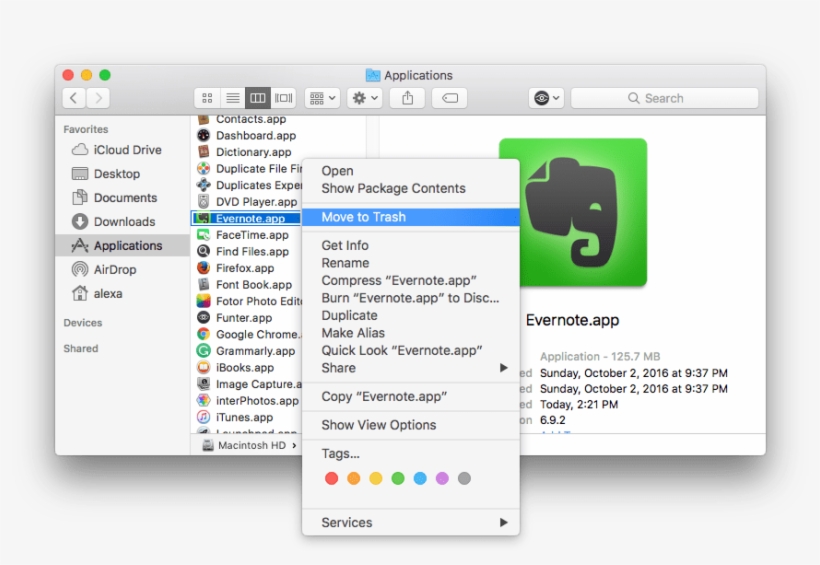Expand the Services submenu
This screenshot has height=565, width=820.
click(411, 522)
